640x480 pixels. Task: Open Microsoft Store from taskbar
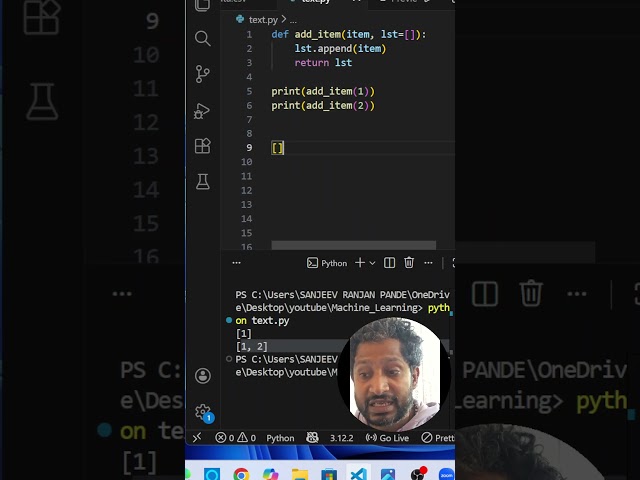point(329,474)
